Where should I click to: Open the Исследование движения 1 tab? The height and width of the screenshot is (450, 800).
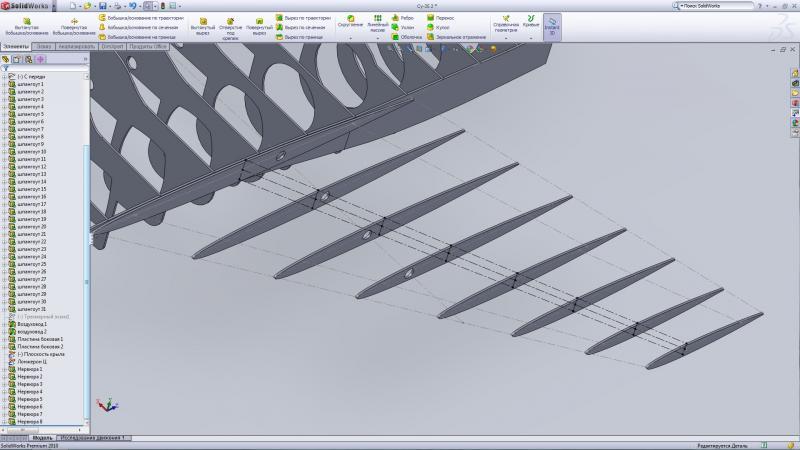pos(93,438)
